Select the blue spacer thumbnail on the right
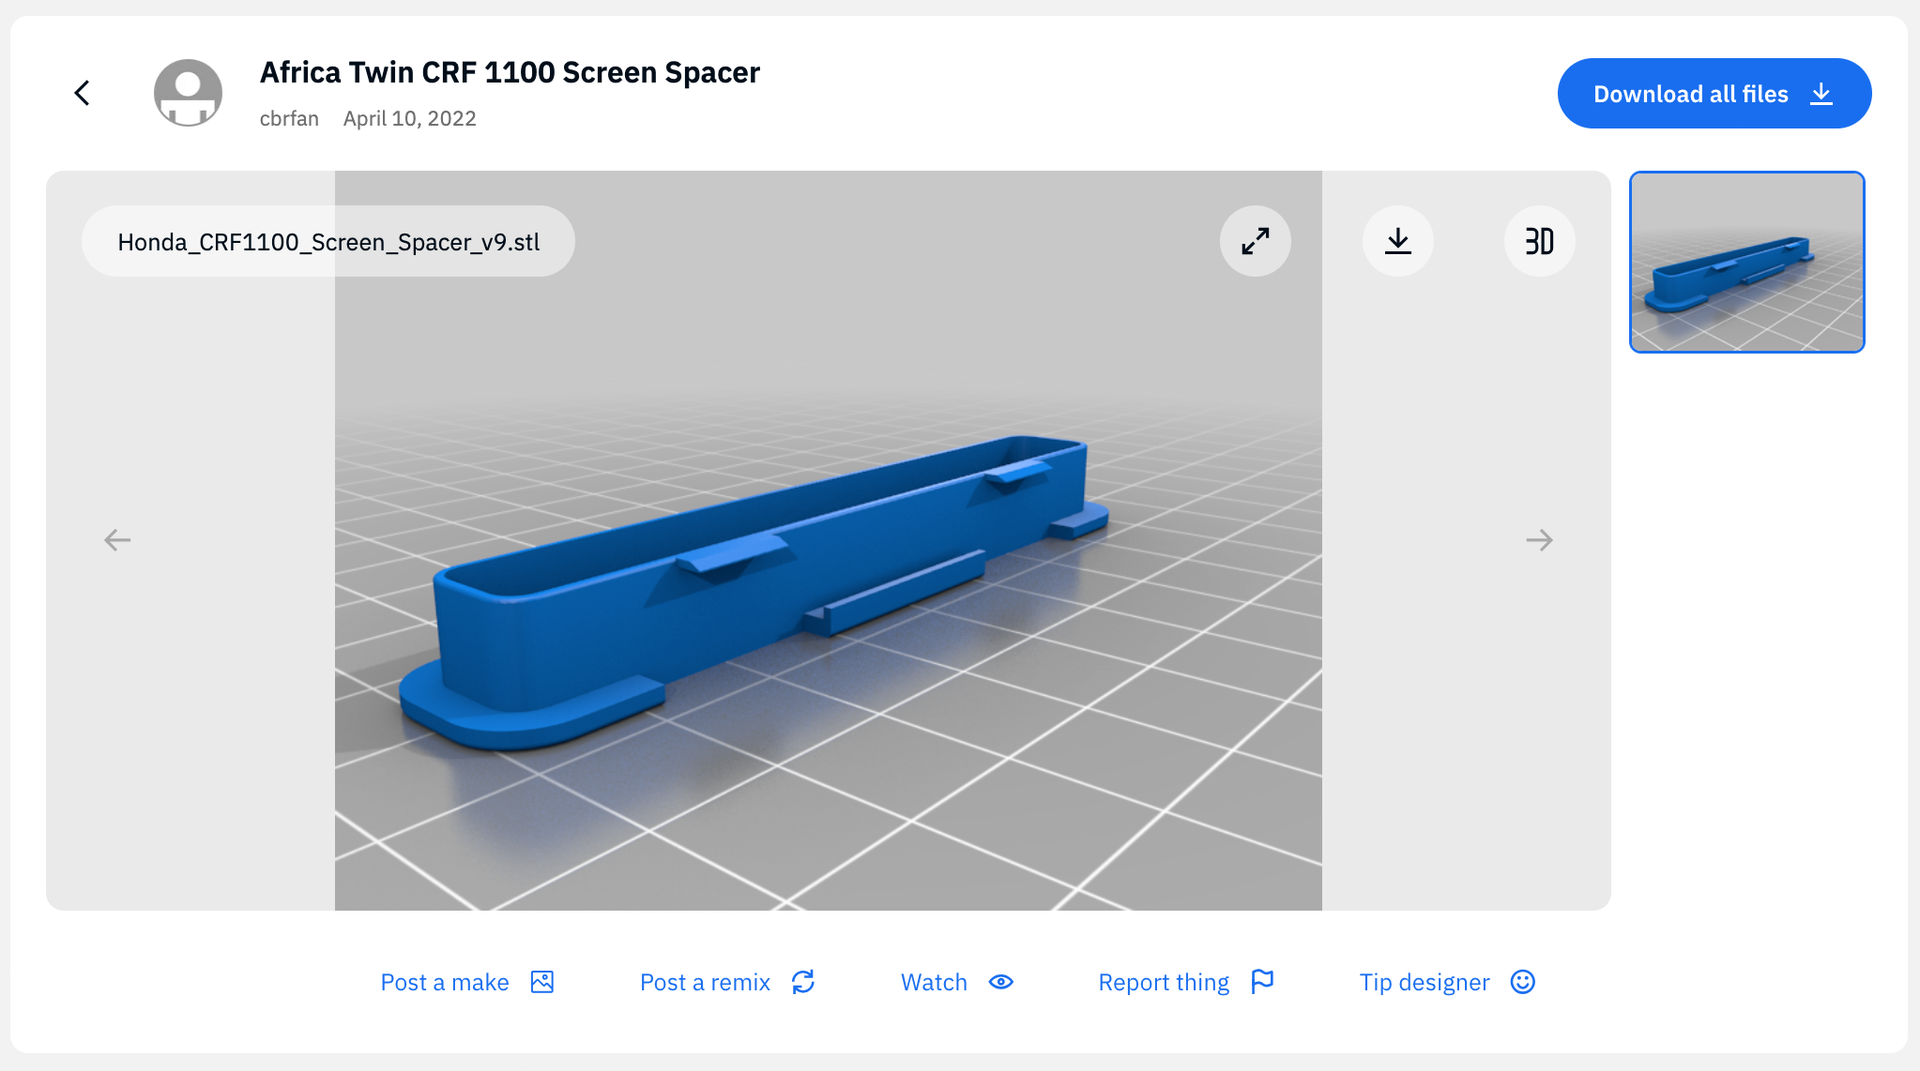 pos(1746,262)
